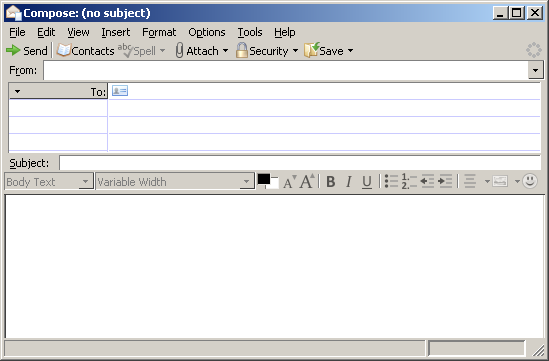The image size is (549, 361).
Task: Click inside the Subject field
Action: click(300, 163)
